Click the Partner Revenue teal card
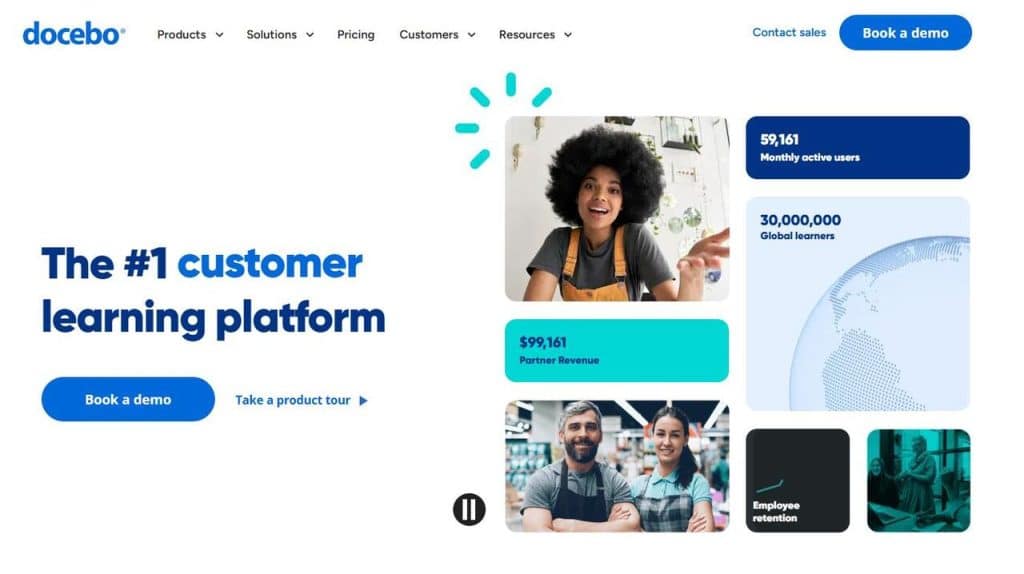Image resolution: width=1024 pixels, height=574 pixels. 616,351
